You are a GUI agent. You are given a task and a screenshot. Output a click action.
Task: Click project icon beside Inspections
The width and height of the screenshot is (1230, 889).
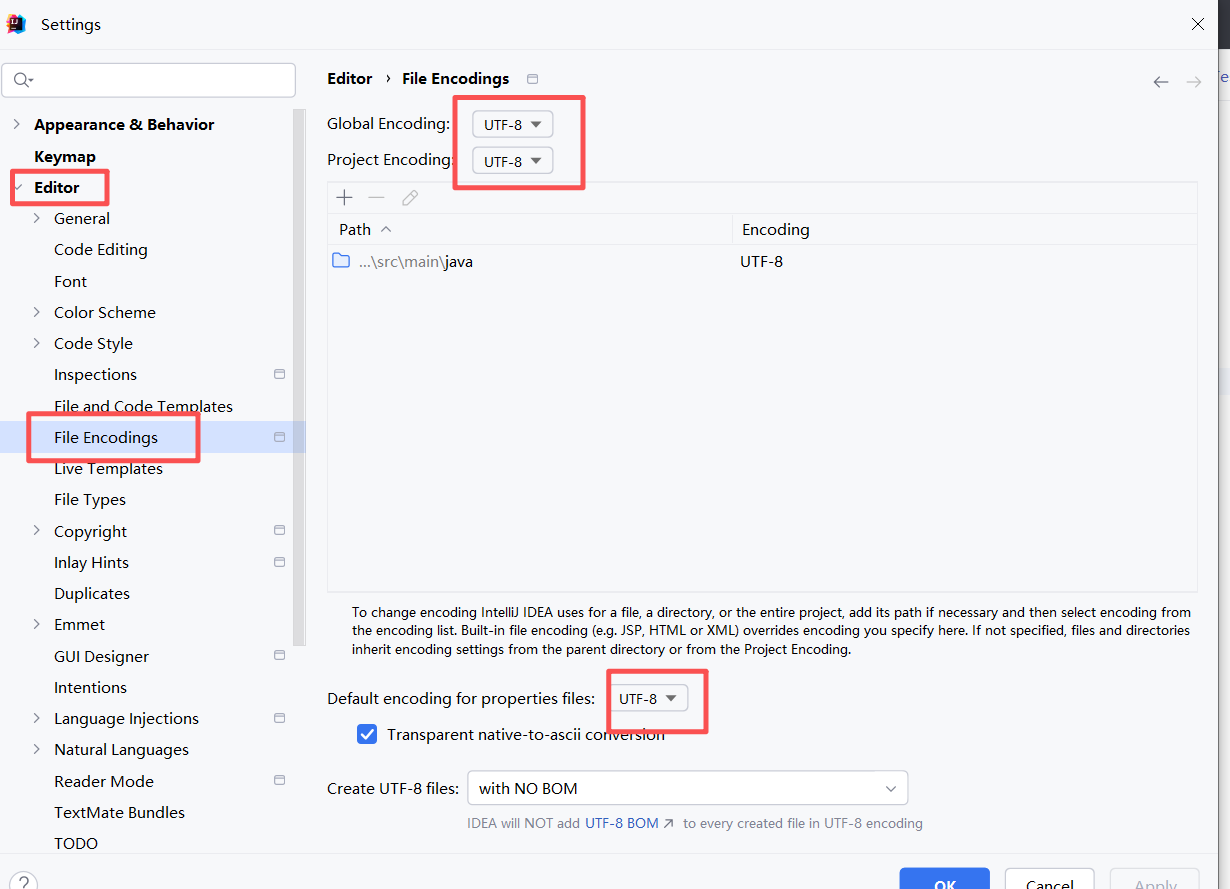280,374
